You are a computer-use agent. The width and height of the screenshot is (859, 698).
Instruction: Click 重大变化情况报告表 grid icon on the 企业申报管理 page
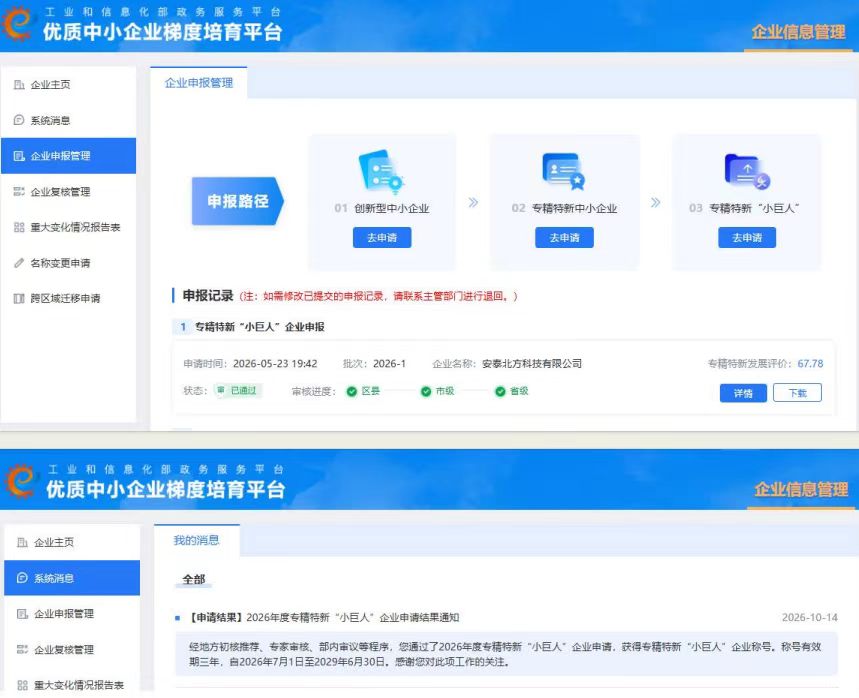coord(19,227)
